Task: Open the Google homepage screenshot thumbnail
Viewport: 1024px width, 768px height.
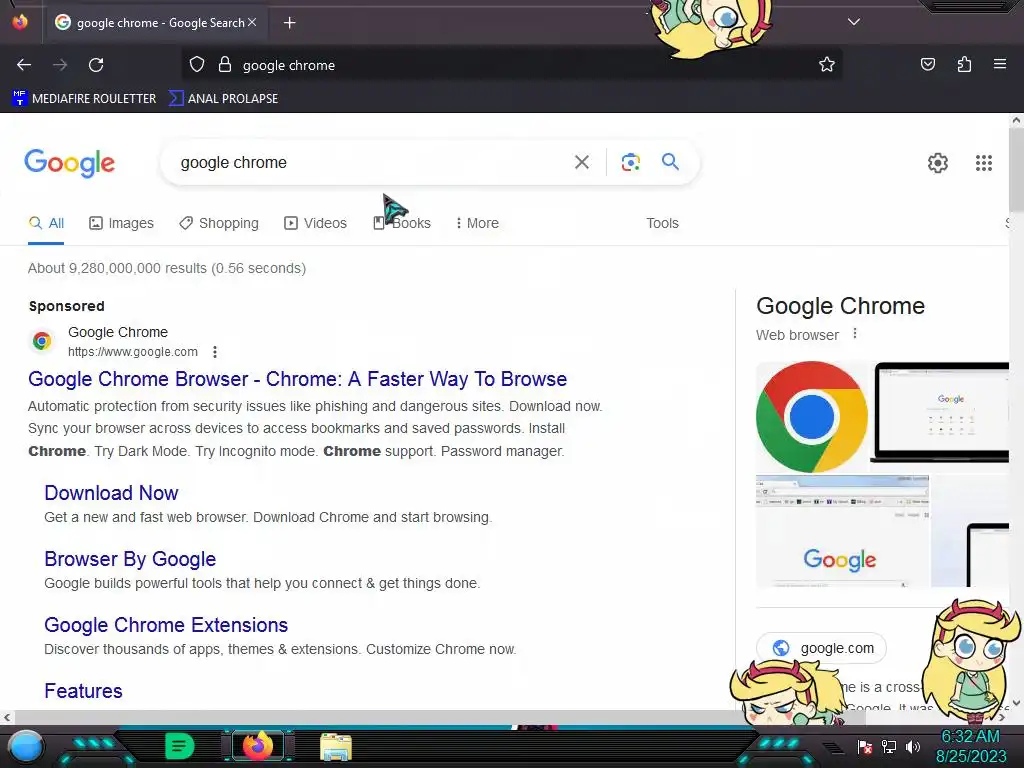Action: pos(842,531)
